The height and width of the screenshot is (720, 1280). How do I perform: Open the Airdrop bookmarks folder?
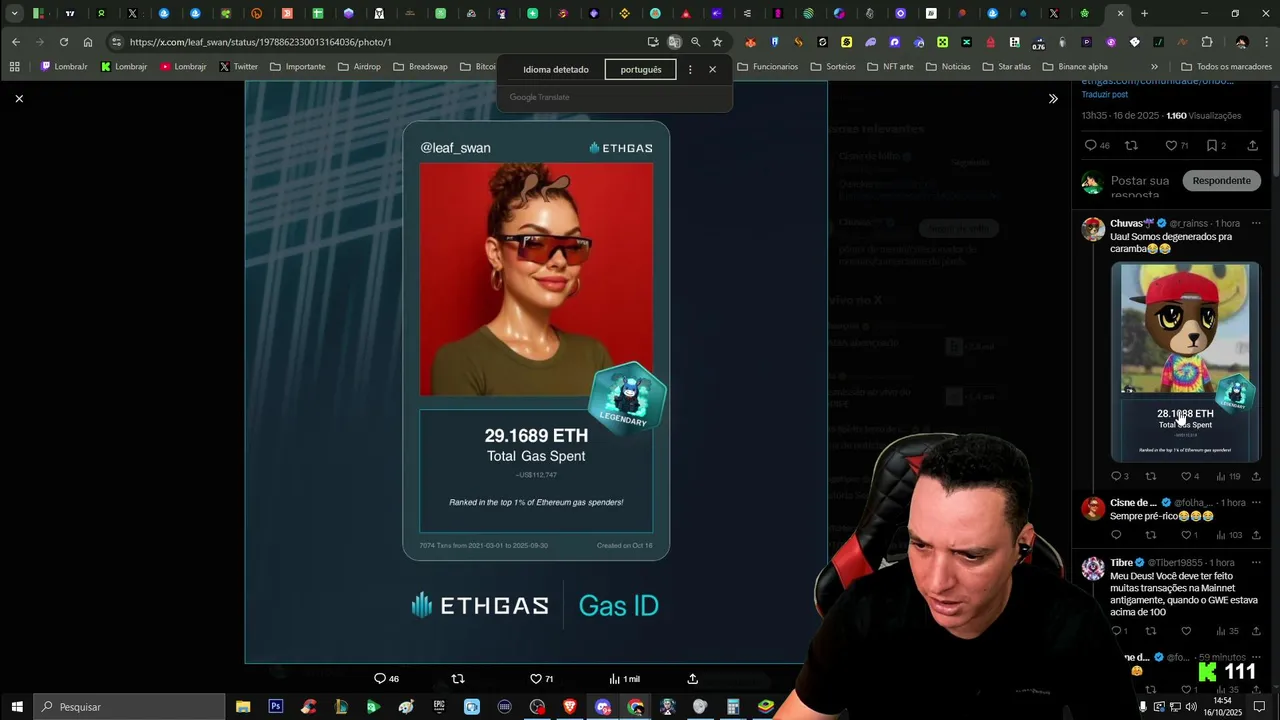click(359, 67)
